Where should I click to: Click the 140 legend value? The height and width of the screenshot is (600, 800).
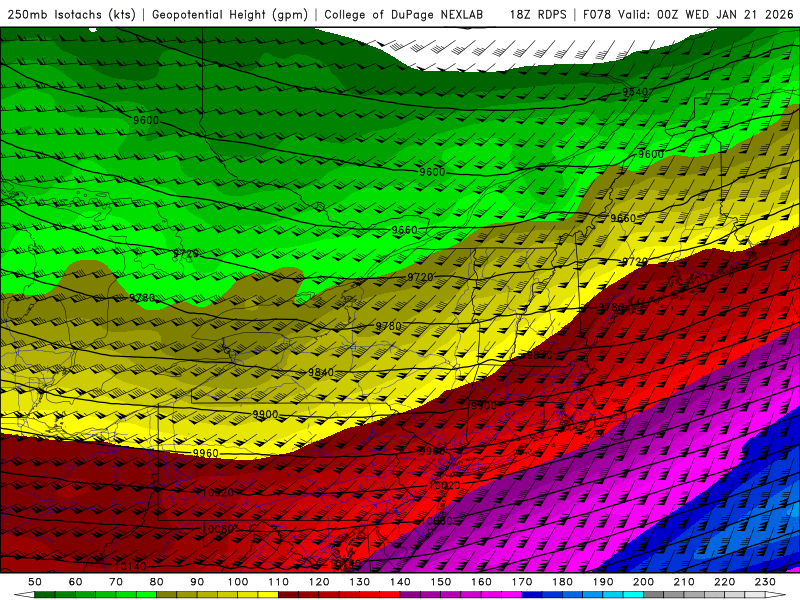[400, 582]
